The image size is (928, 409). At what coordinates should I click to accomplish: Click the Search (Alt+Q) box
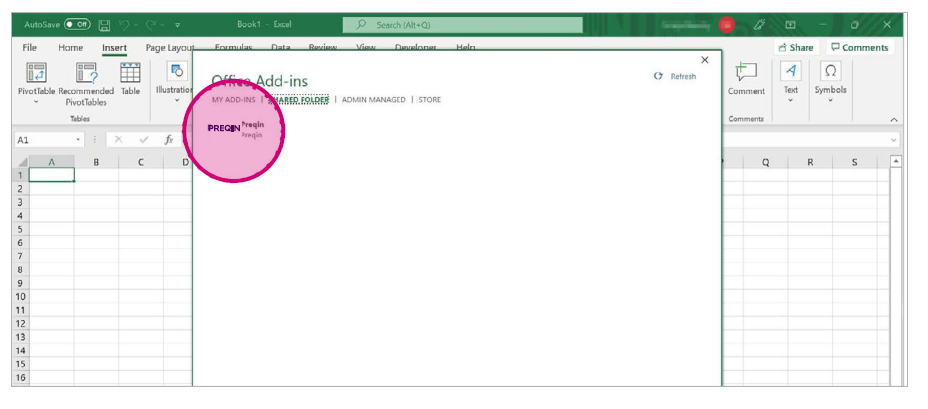pos(462,25)
